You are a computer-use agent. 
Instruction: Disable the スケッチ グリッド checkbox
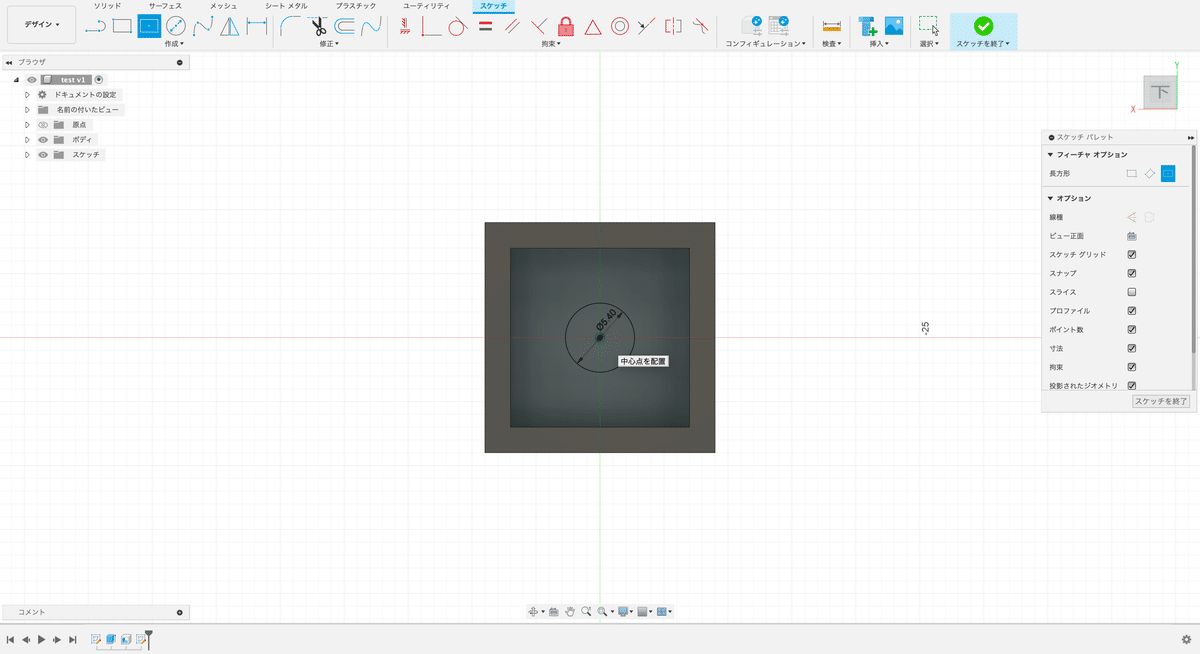(1132, 255)
